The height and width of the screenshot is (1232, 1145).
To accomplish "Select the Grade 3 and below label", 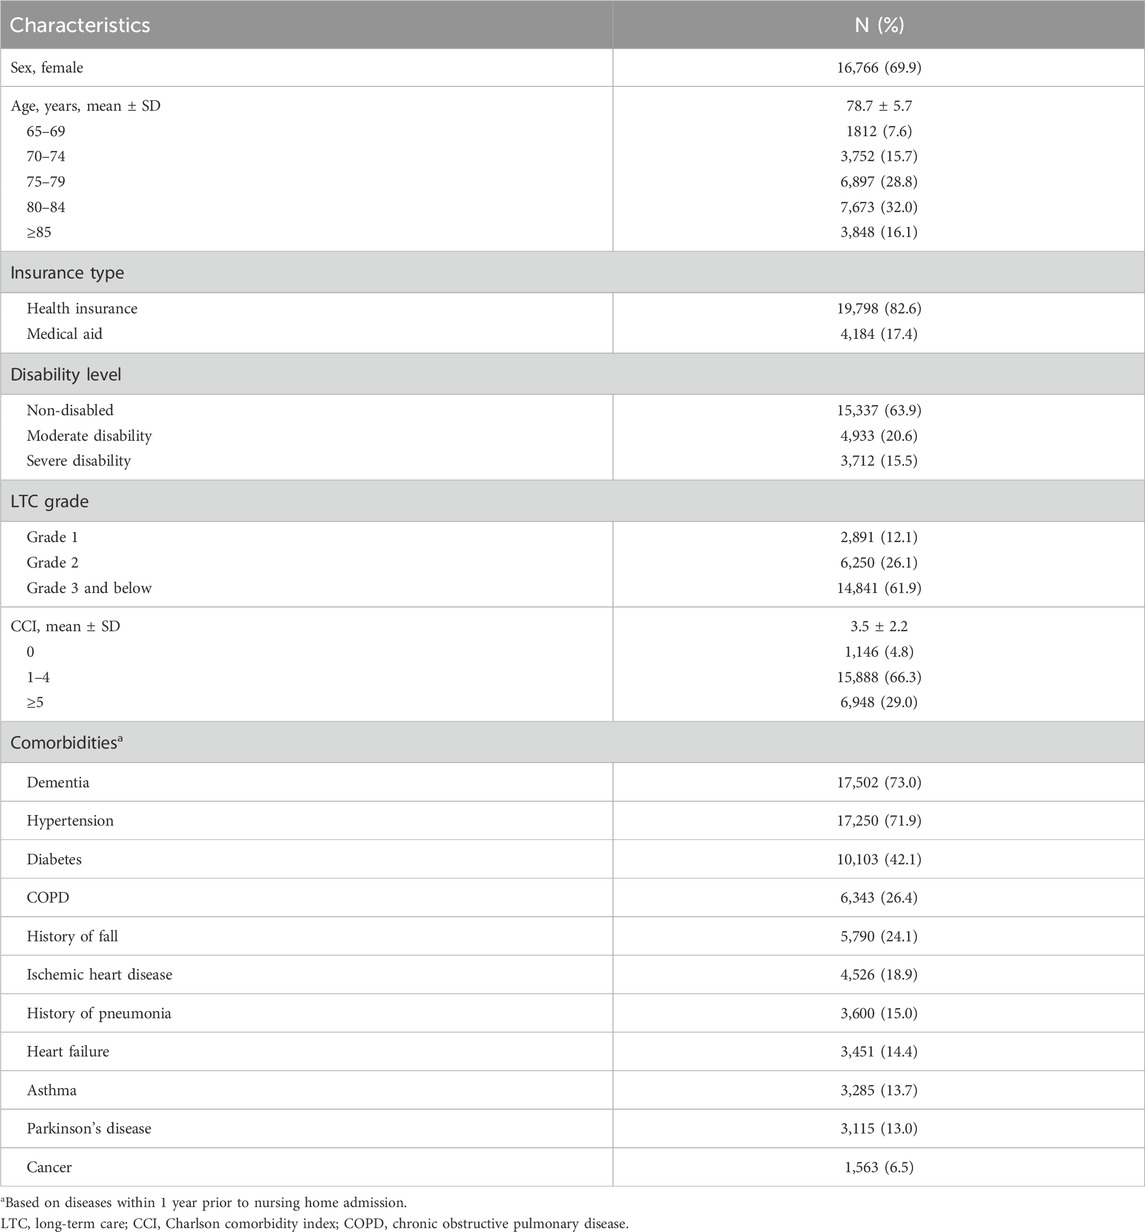I will point(89,588).
